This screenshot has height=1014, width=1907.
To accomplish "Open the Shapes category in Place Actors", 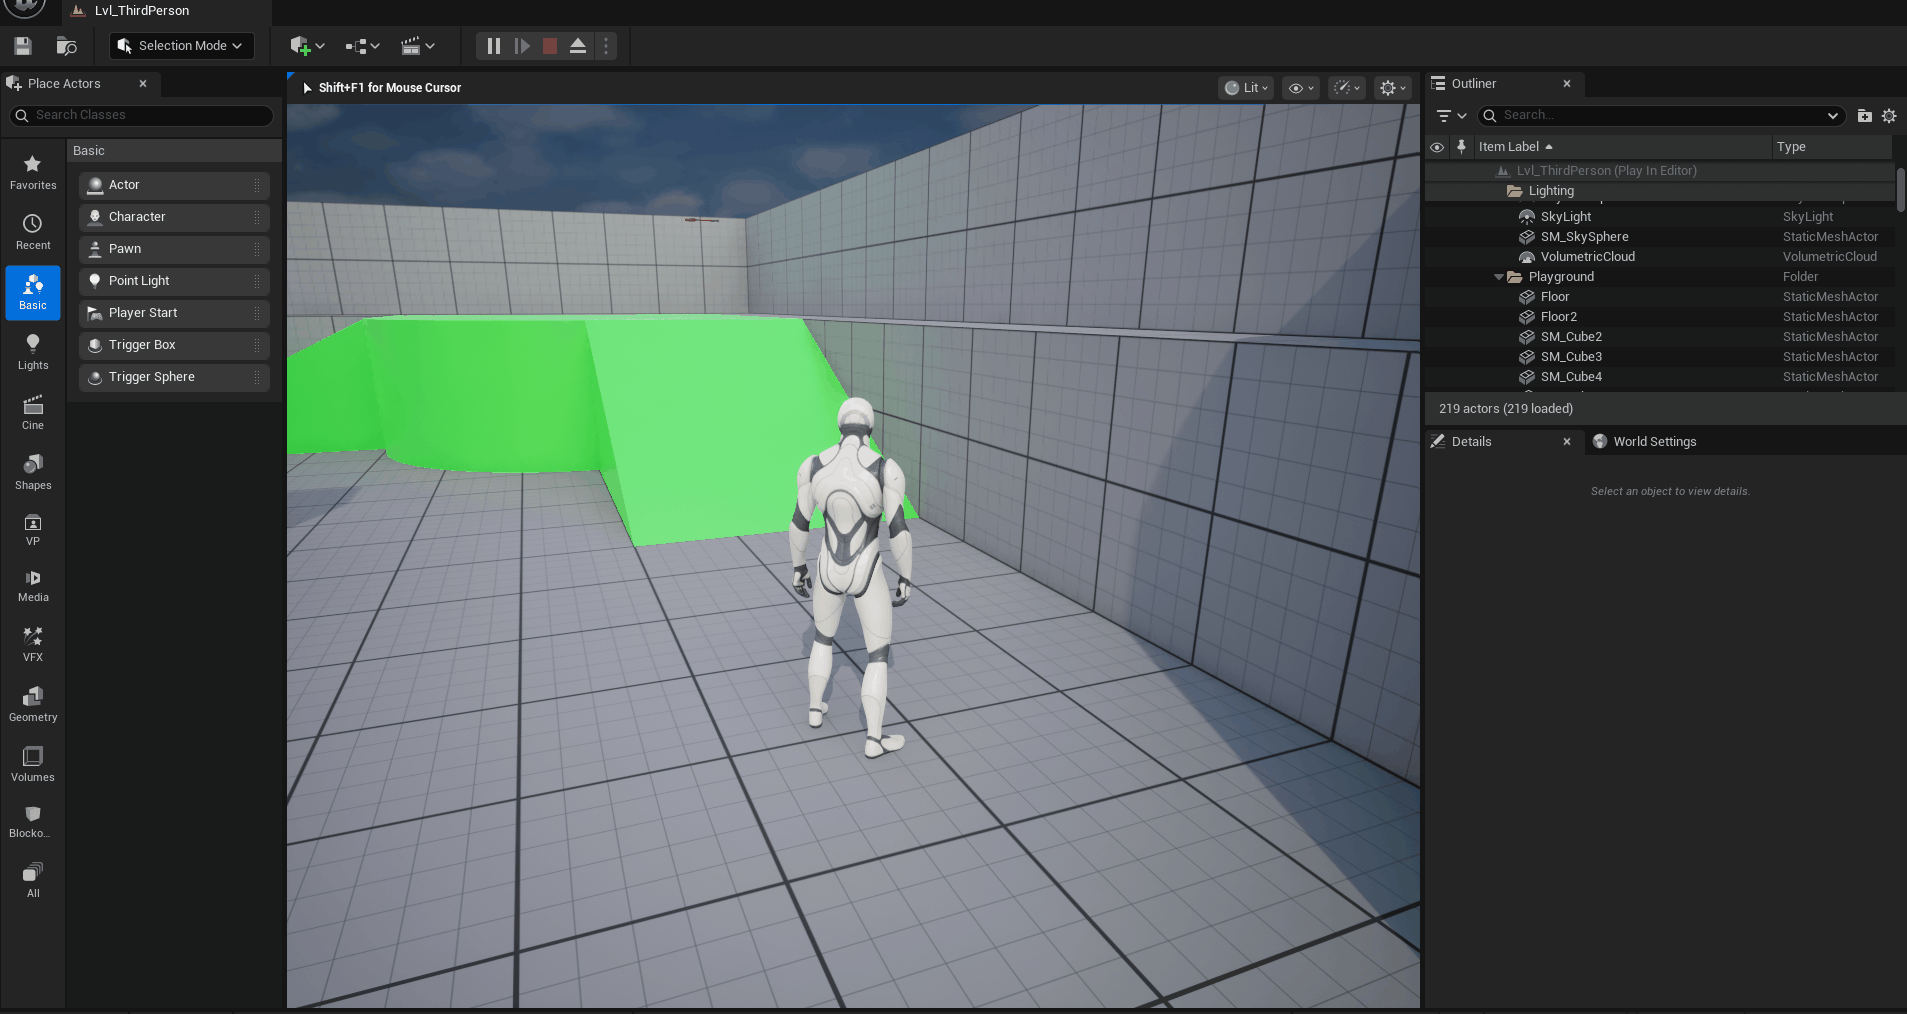I will (33, 472).
